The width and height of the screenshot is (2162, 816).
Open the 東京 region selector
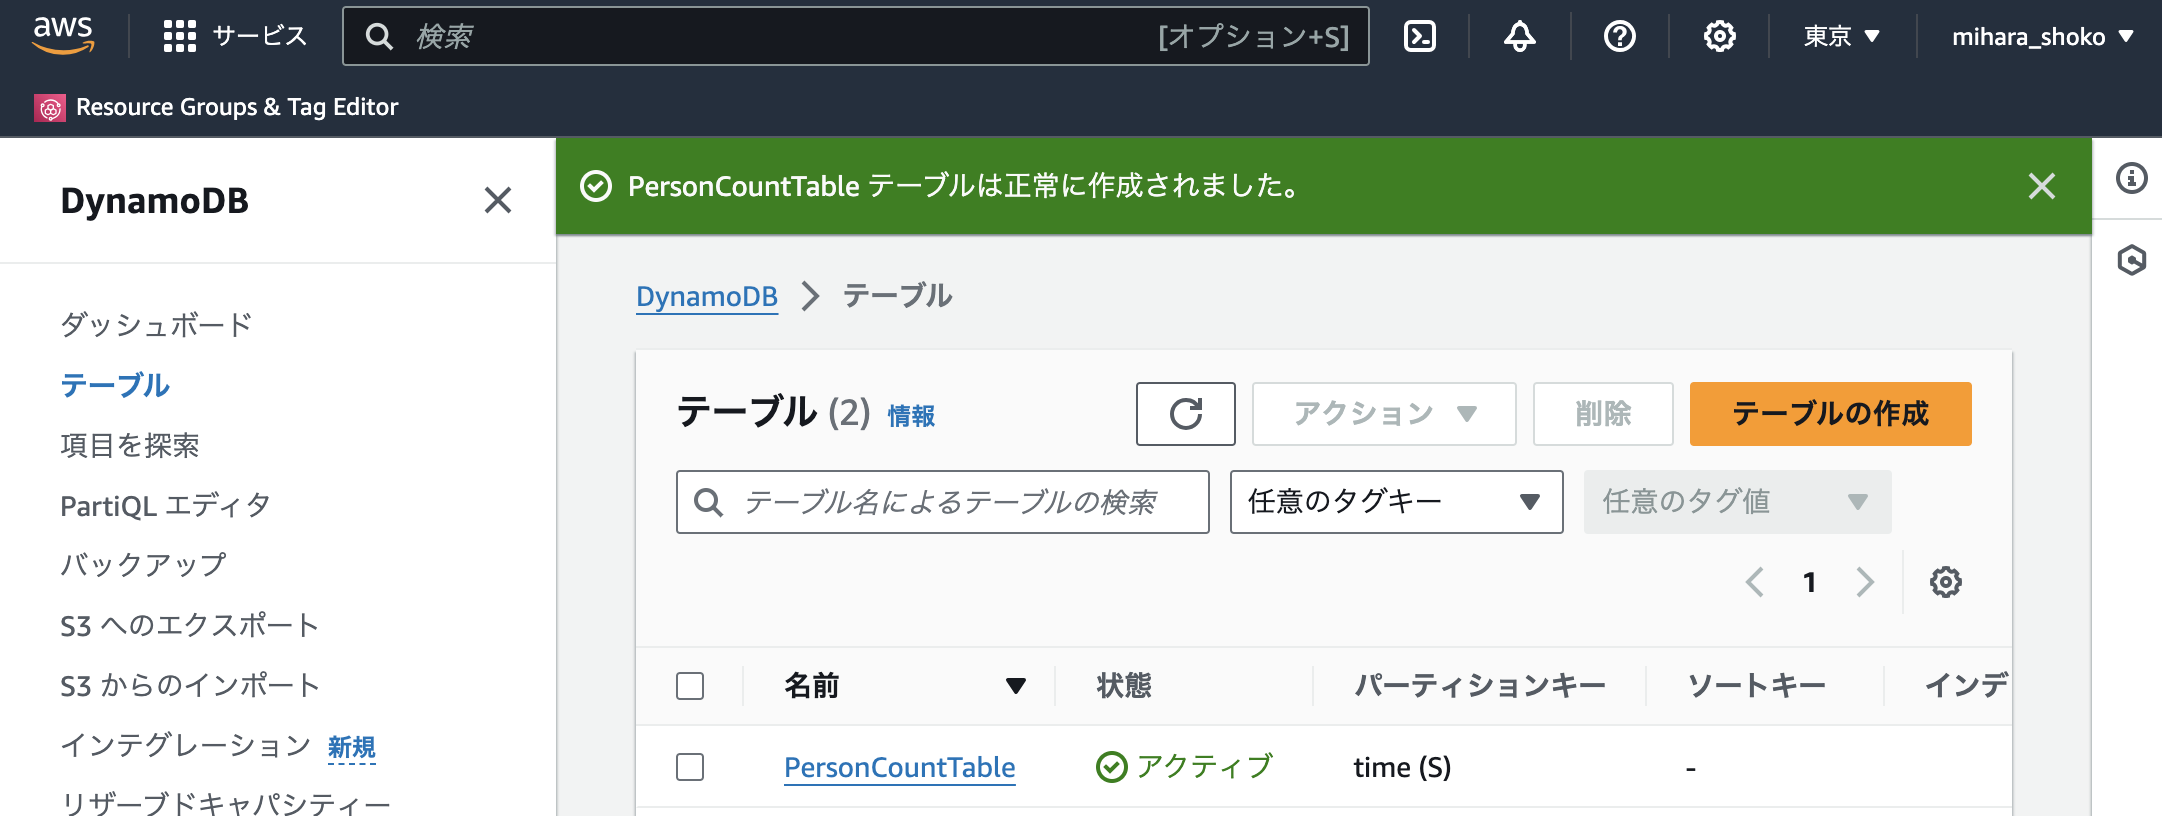(1842, 37)
